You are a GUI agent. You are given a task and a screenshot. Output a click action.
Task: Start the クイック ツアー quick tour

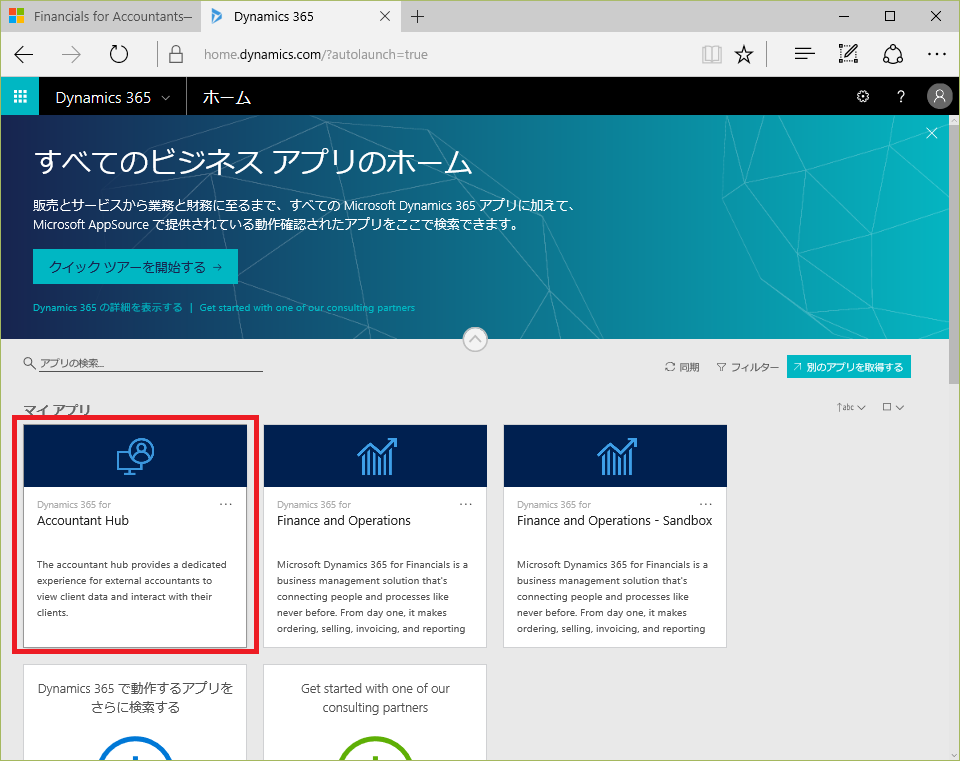coord(135,266)
